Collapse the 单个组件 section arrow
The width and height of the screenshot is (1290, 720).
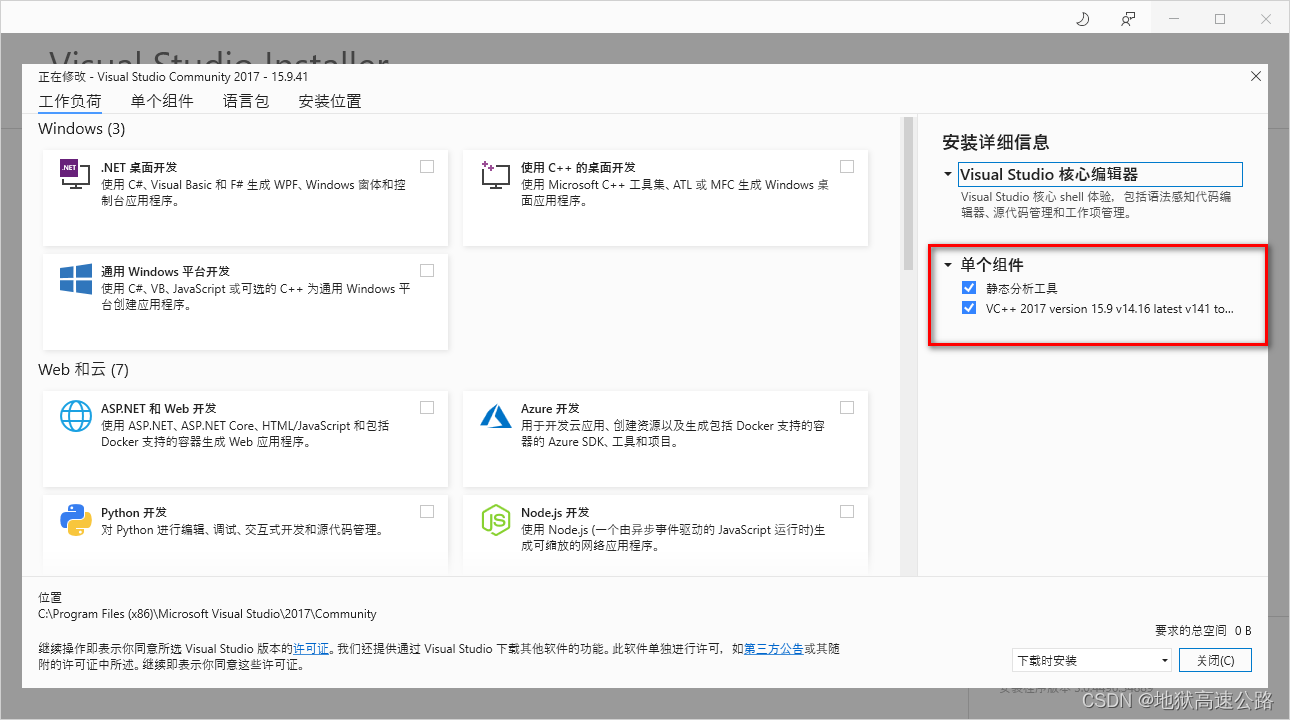coord(947,265)
